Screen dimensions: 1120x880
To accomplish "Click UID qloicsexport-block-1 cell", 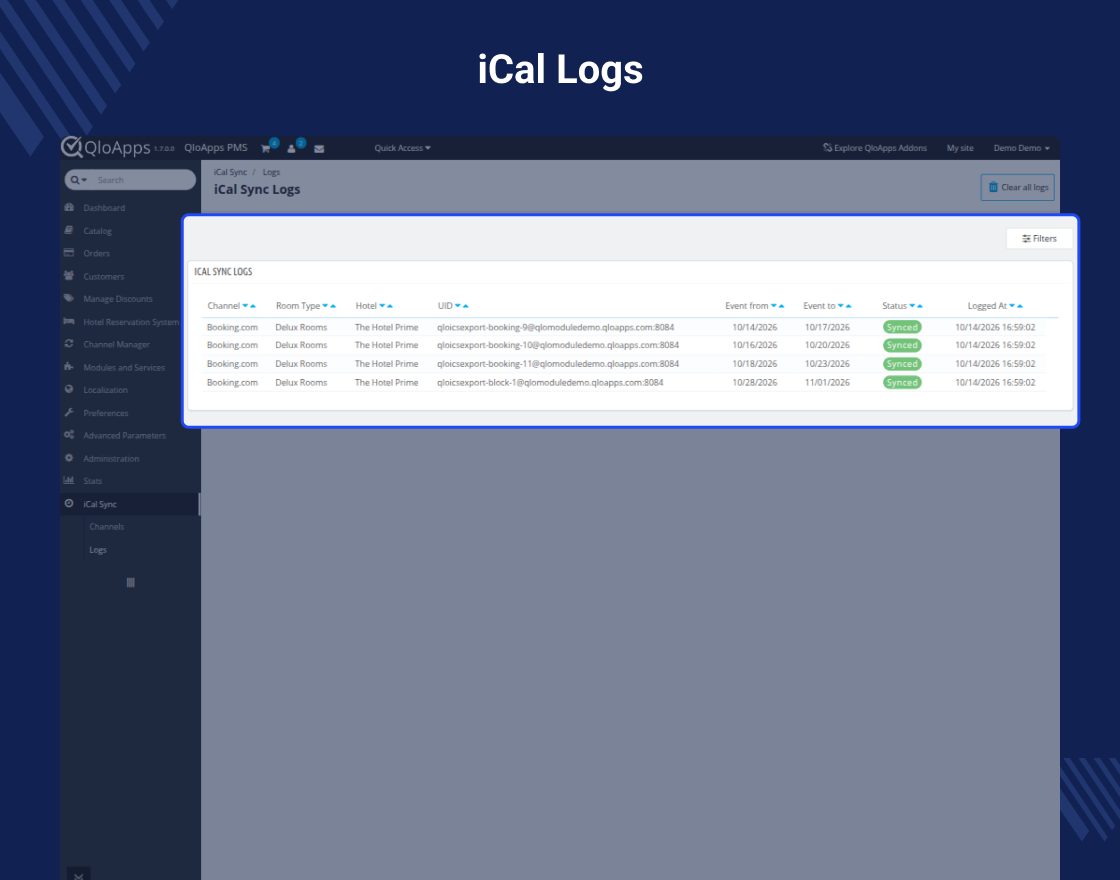I will (x=550, y=383).
